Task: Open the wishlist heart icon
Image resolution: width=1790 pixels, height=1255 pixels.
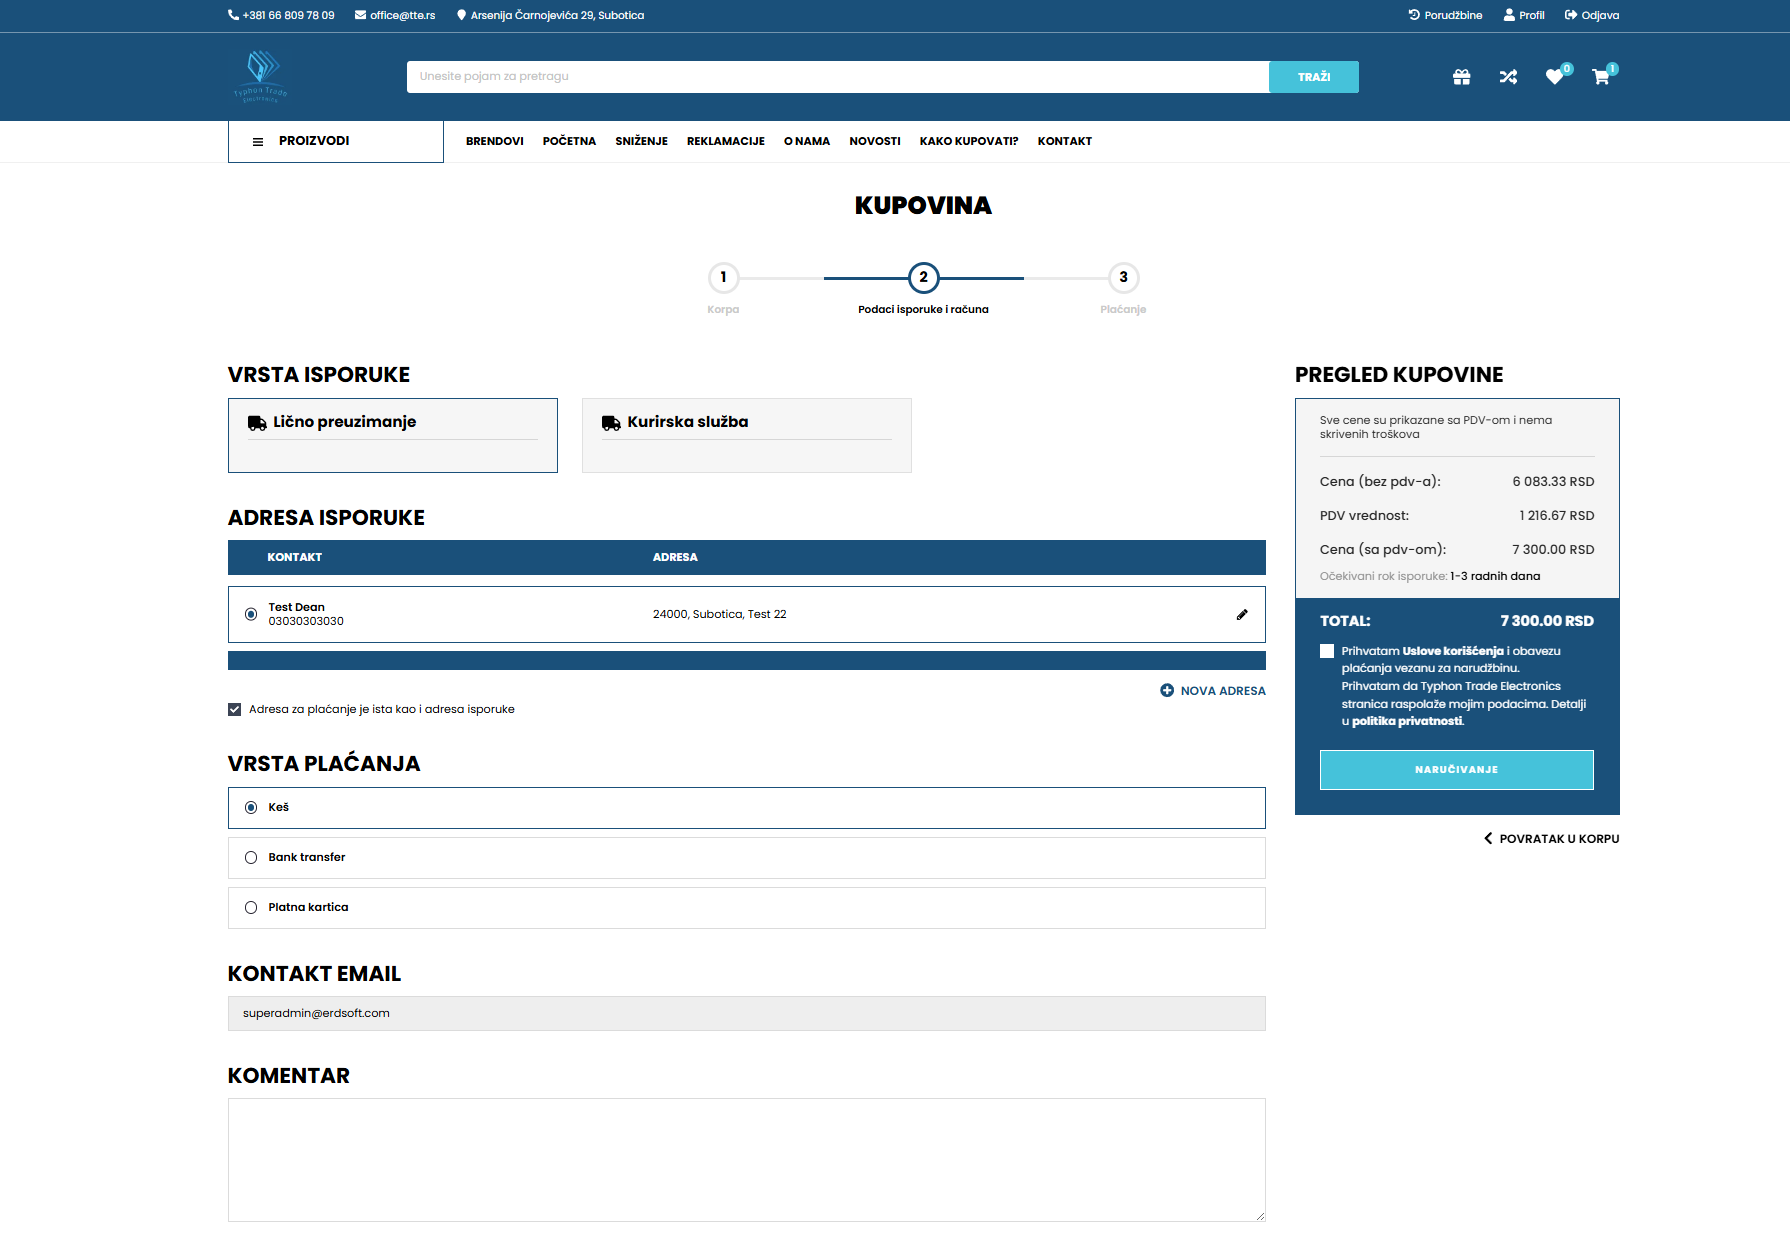Action: pyautogui.click(x=1554, y=77)
